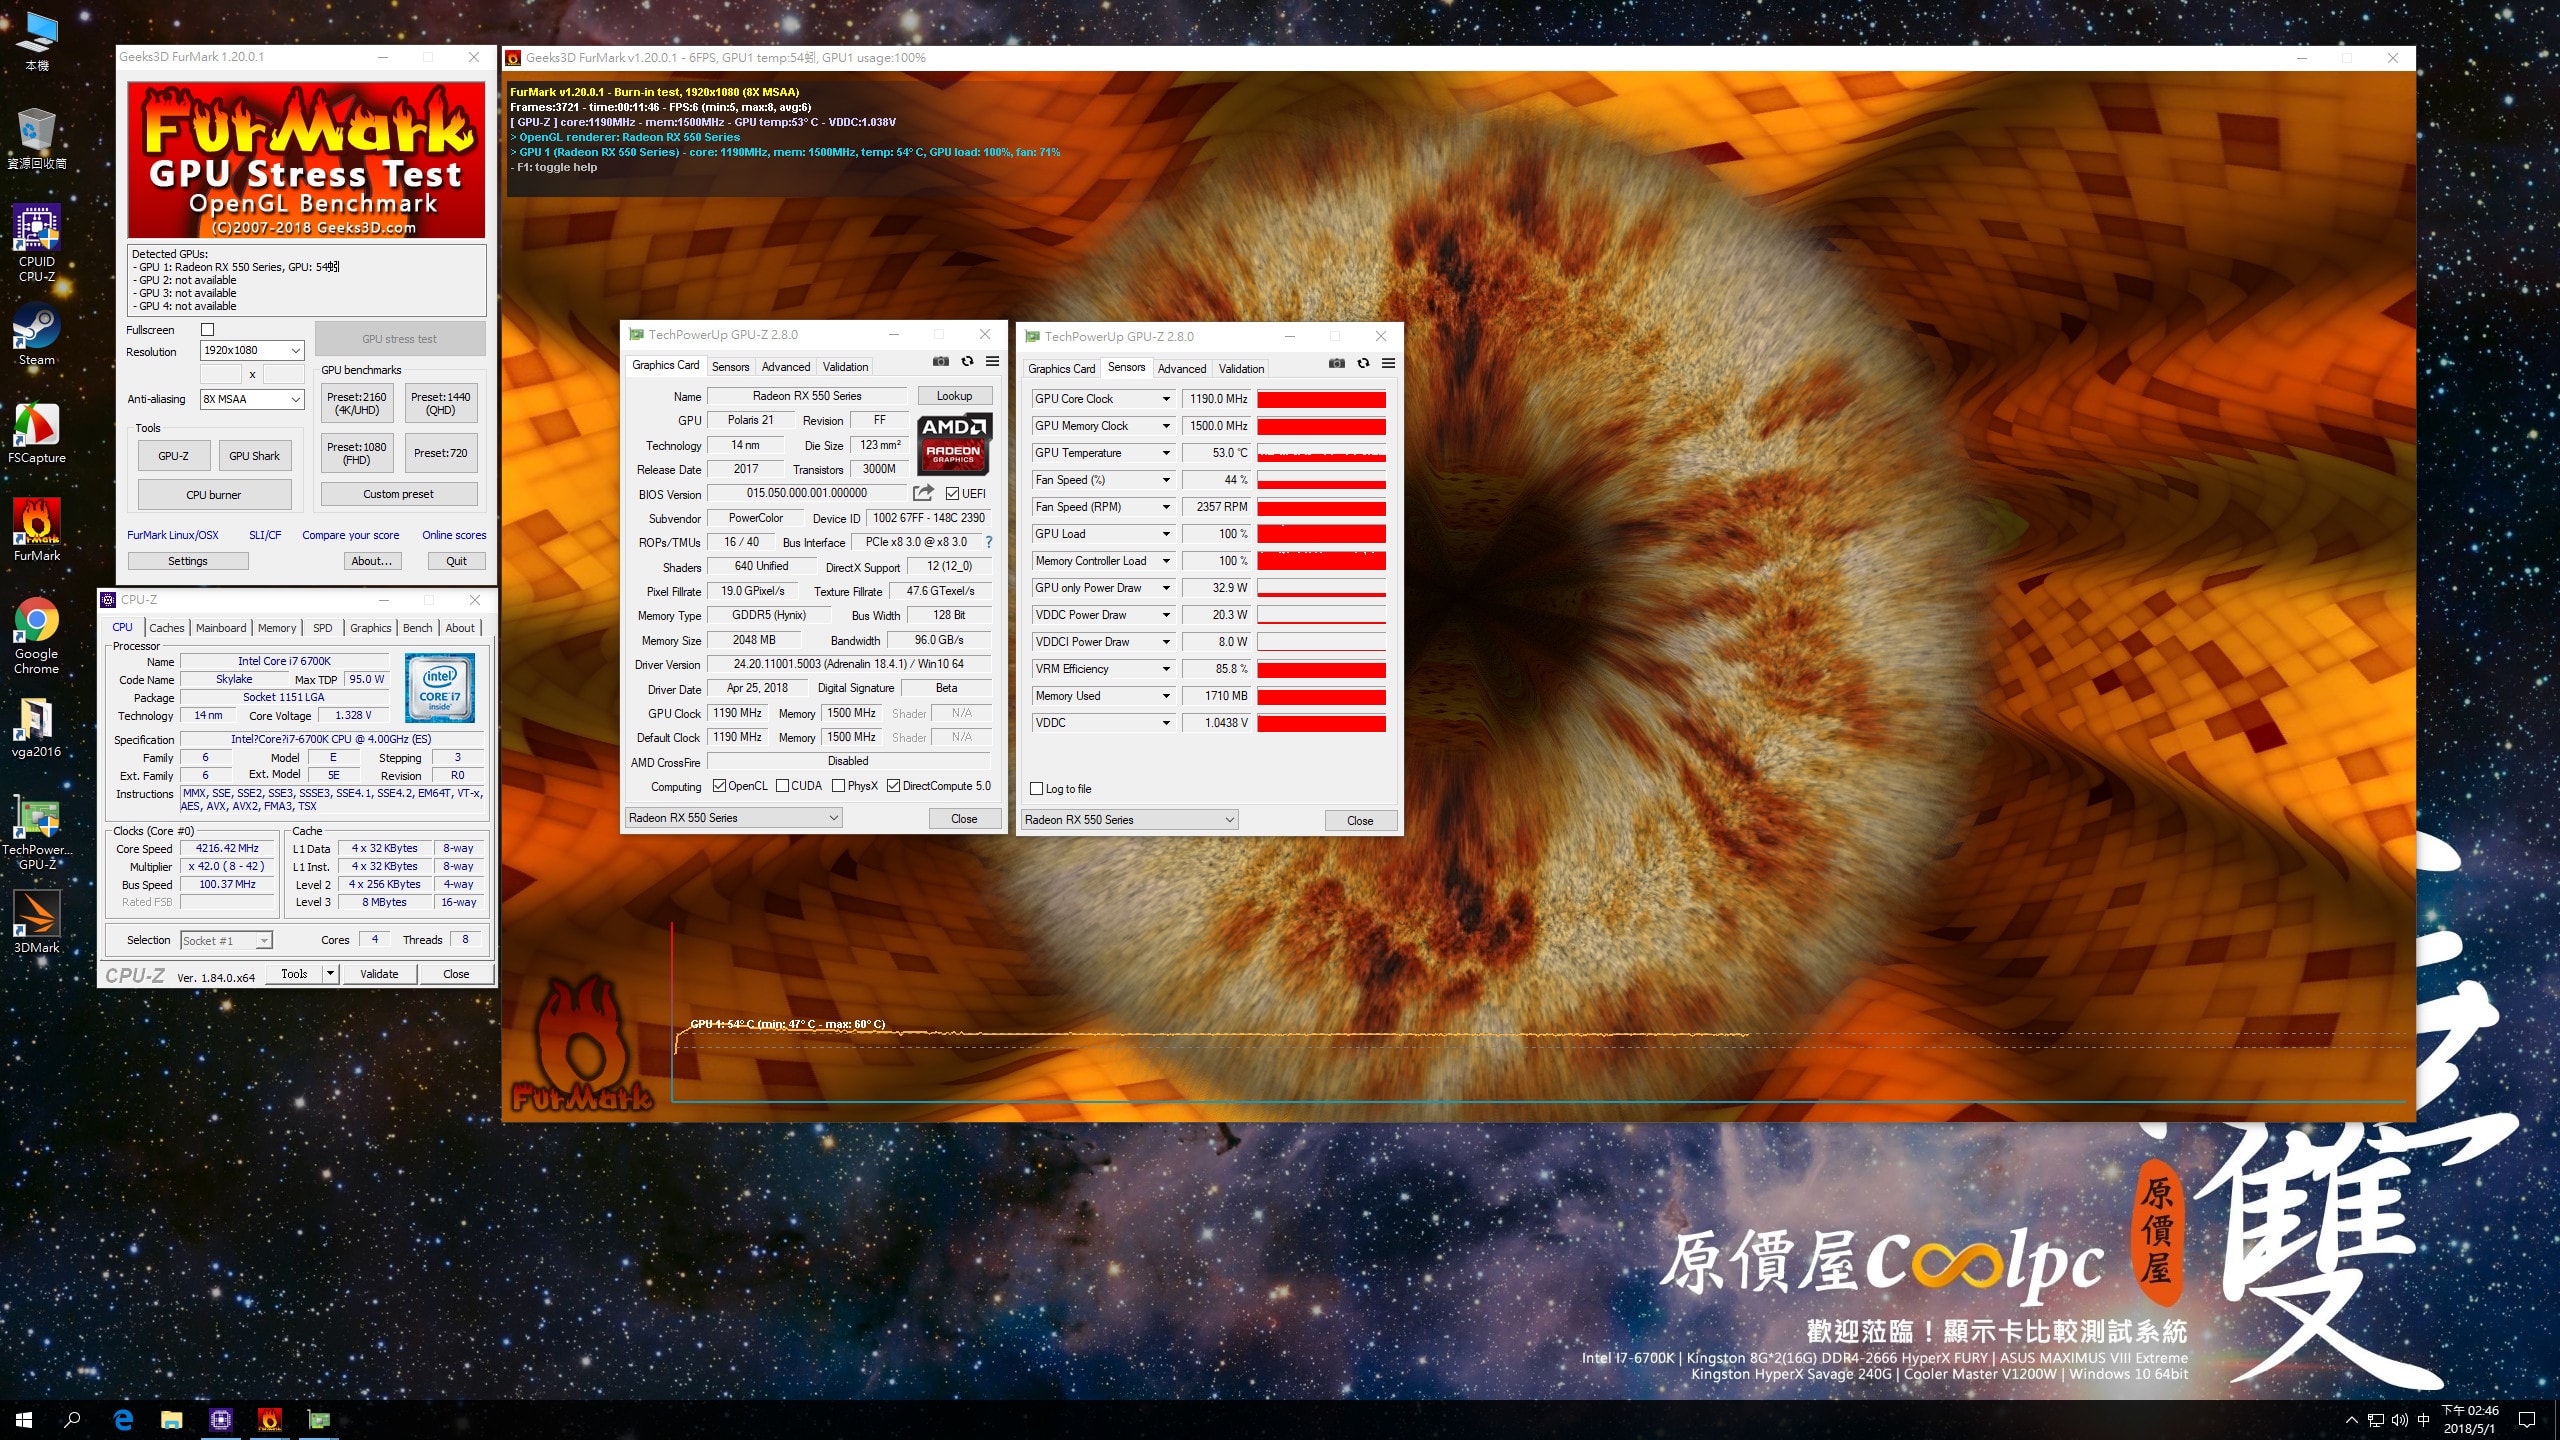The width and height of the screenshot is (2560, 1440).
Task: Click the Lookup button in GPU-Z
Action: tap(954, 396)
